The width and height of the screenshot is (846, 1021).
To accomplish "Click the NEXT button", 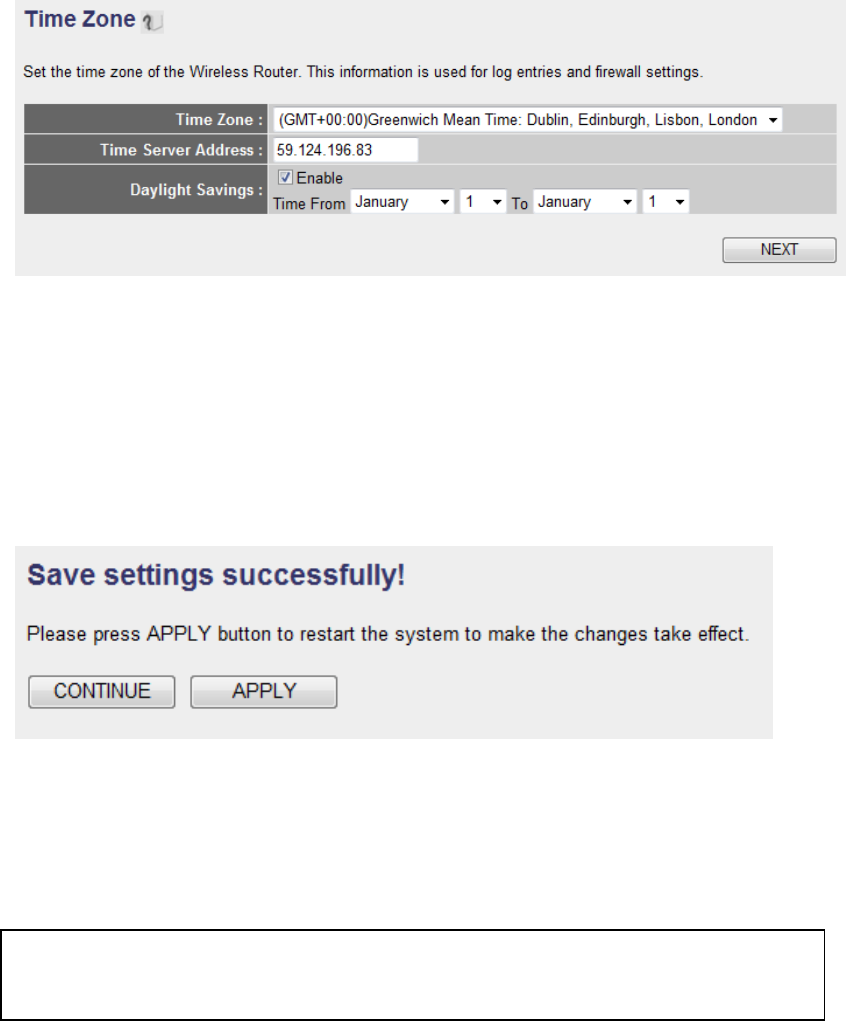I will pos(779,250).
